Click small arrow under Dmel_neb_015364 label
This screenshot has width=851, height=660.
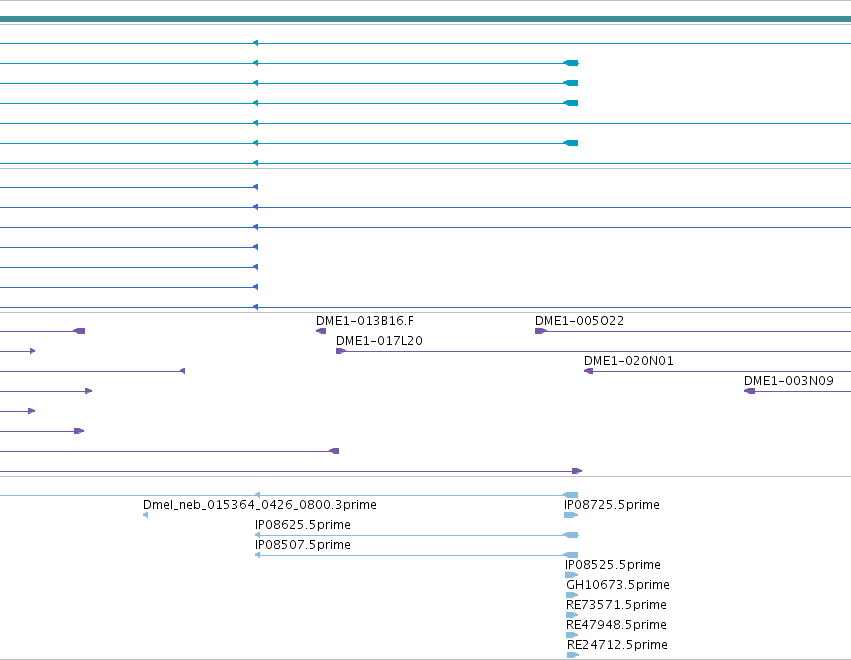click(145, 515)
